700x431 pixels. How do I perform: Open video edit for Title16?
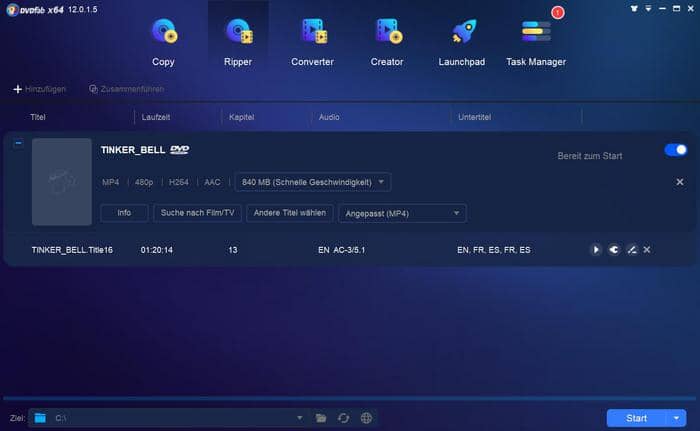pyautogui.click(x=631, y=249)
